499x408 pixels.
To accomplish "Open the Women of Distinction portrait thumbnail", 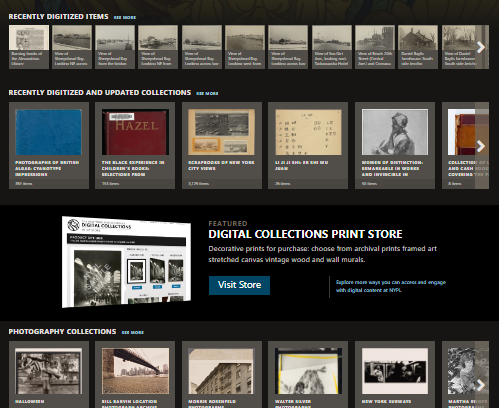I will tap(395, 132).
